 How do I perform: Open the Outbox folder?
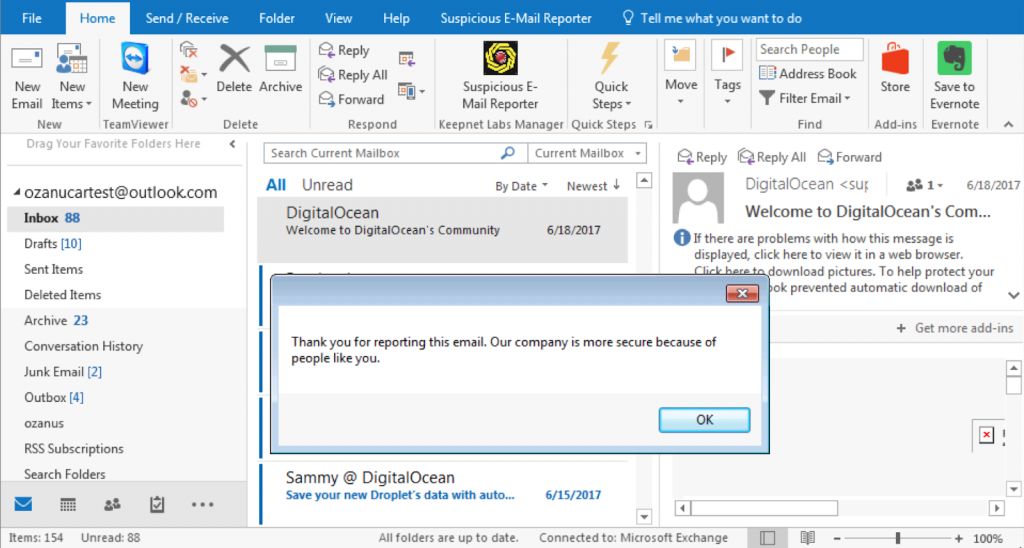[54, 397]
